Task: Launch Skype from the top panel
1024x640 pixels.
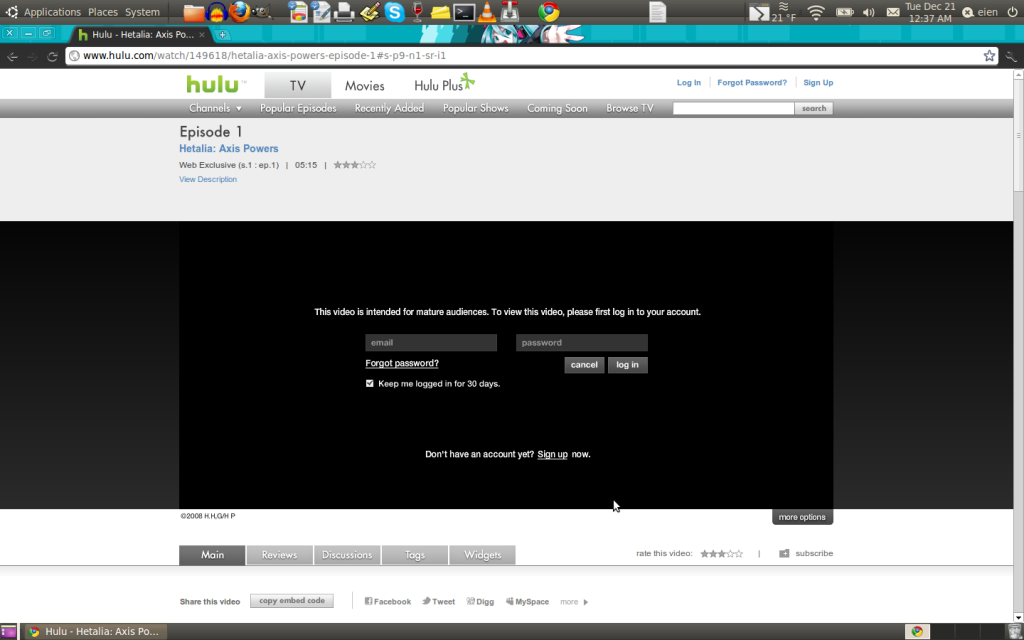Action: [x=394, y=12]
